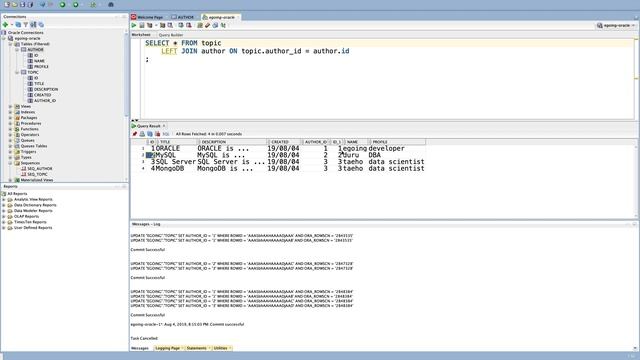This screenshot has width=640, height=360.
Task: Select the Query Result tab
Action: [x=149, y=126]
